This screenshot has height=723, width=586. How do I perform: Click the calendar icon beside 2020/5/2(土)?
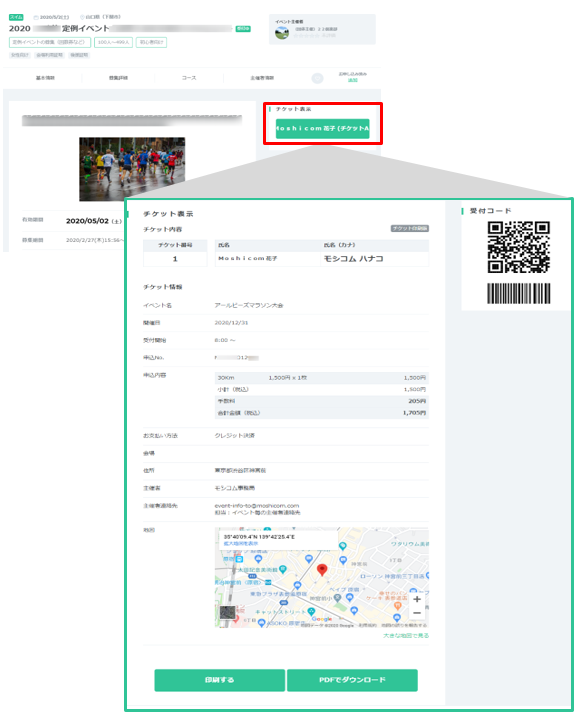point(36,17)
